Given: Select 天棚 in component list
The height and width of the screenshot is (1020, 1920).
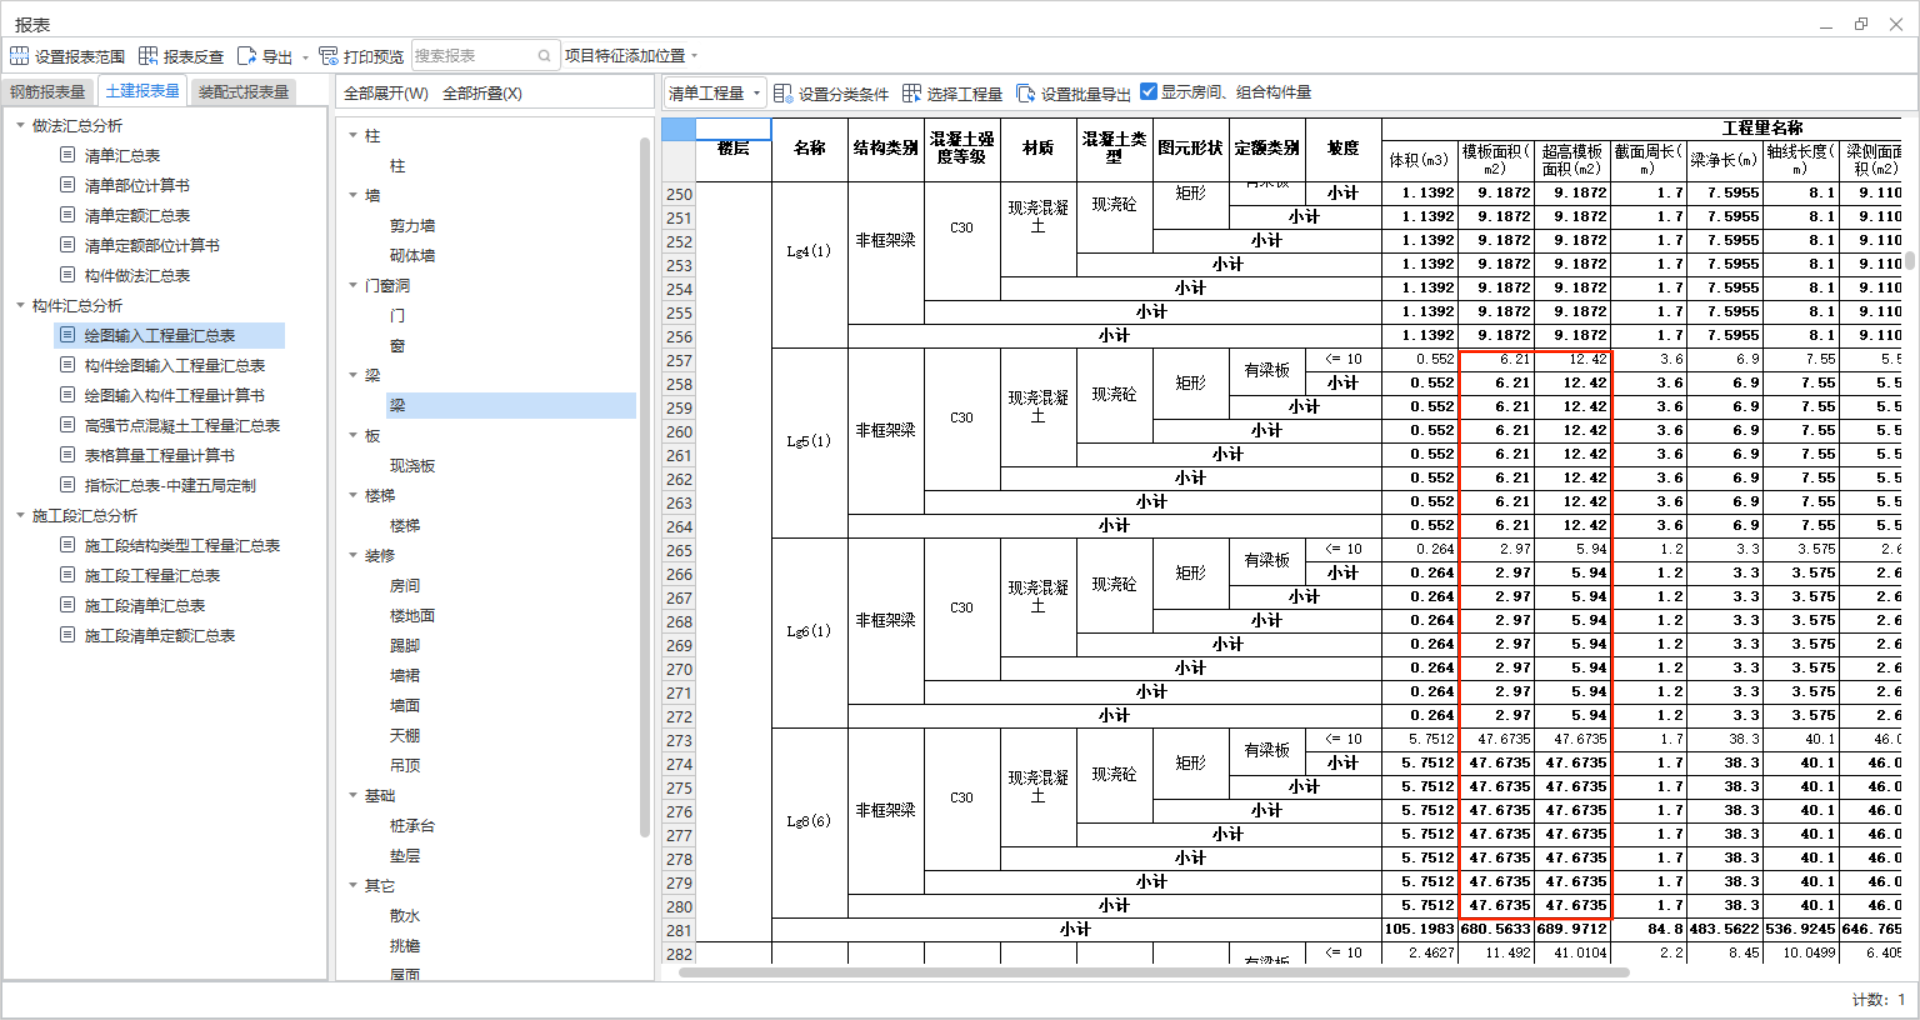Looking at the screenshot, I should 405,735.
